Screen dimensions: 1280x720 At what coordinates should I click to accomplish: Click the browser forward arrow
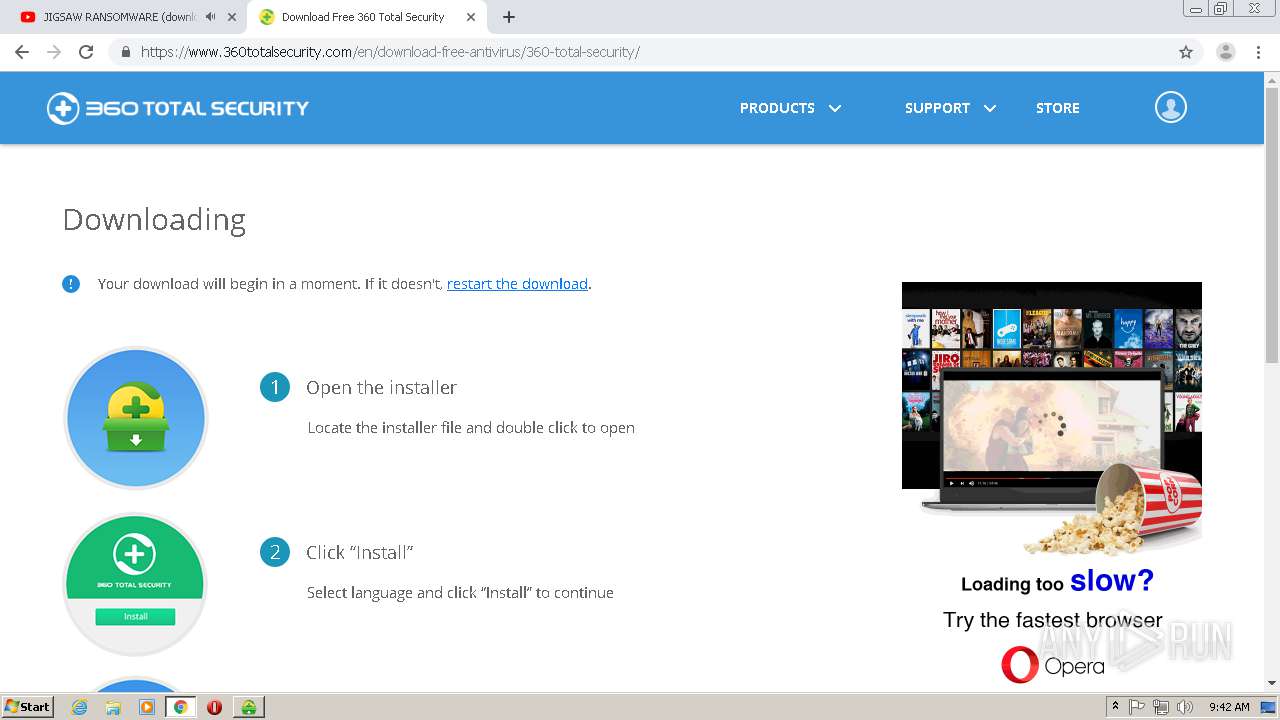(x=54, y=52)
